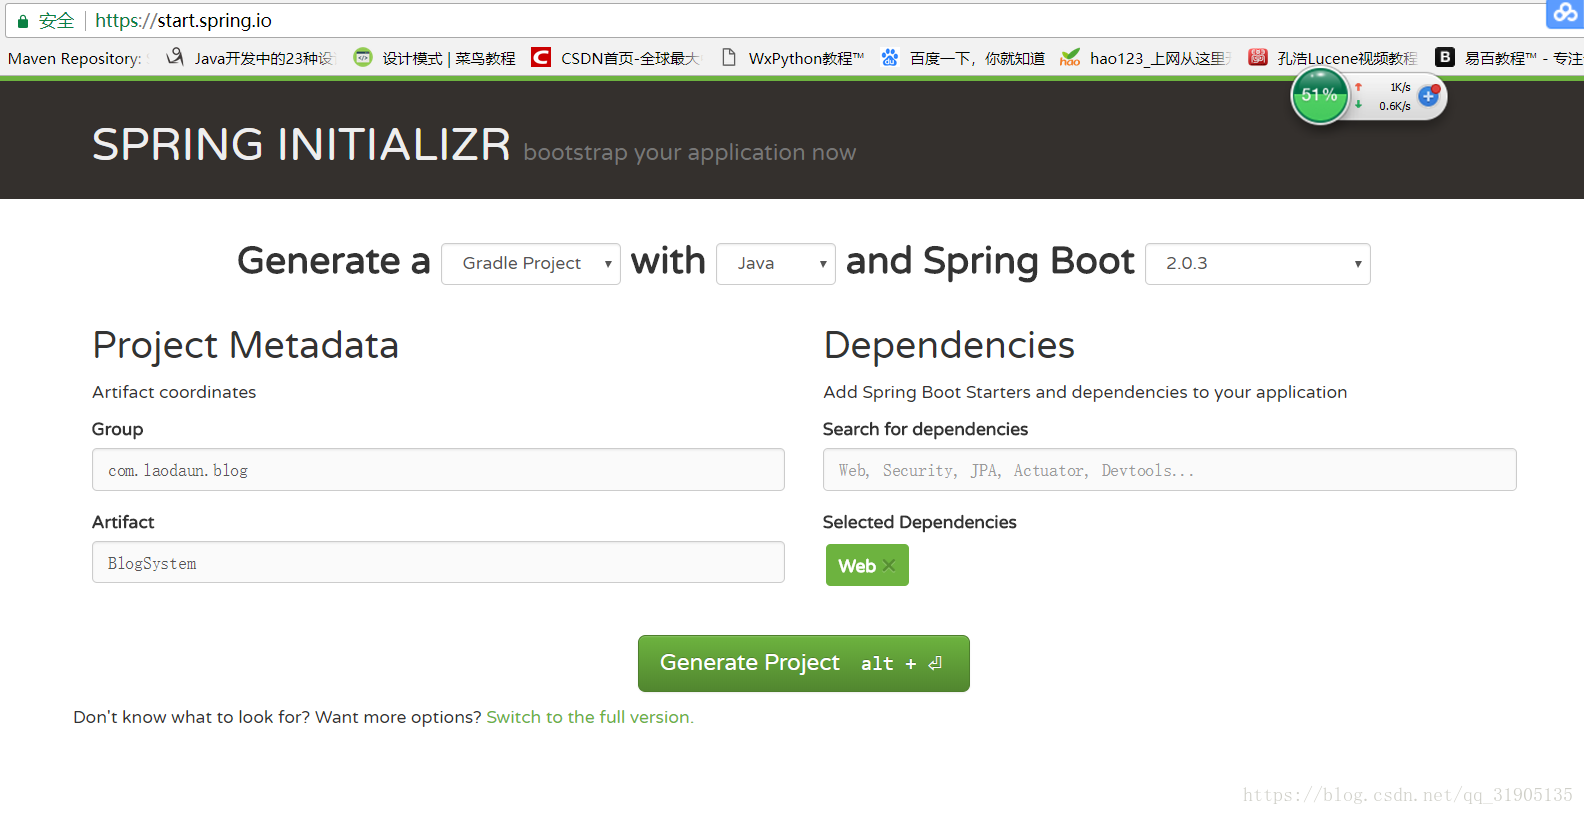Open the Java language dropdown

click(x=776, y=264)
